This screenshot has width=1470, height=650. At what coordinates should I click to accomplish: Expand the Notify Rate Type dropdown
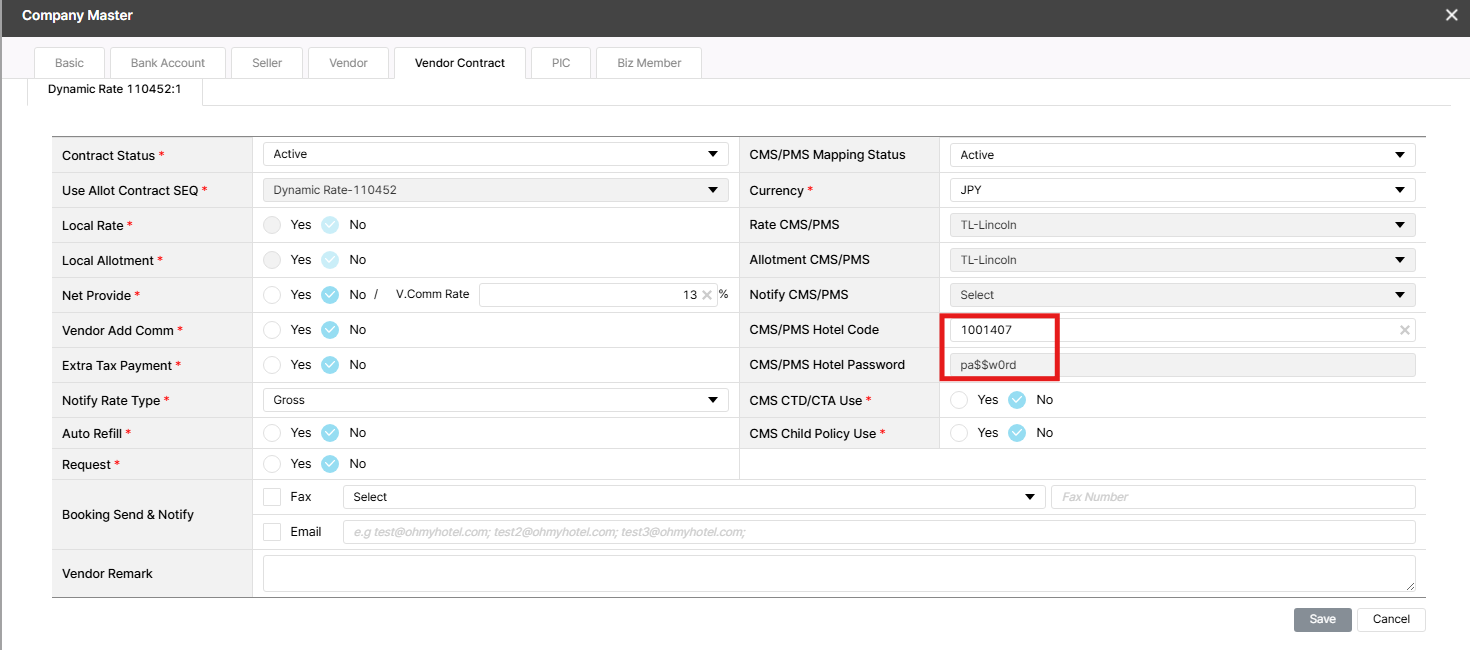(x=496, y=400)
